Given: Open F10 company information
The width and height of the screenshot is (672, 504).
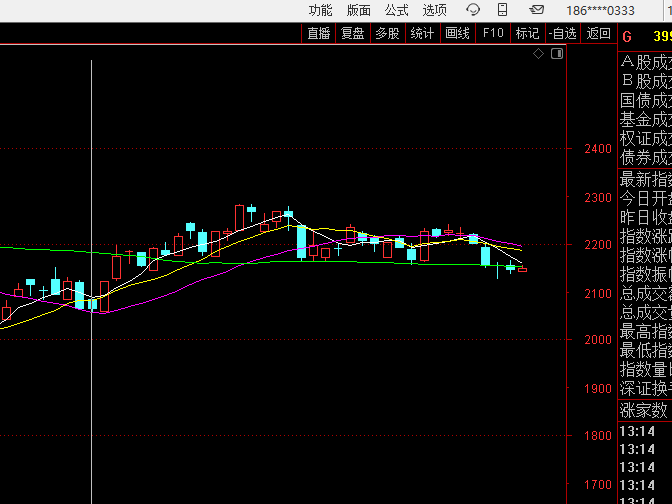Looking at the screenshot, I should pos(493,33).
